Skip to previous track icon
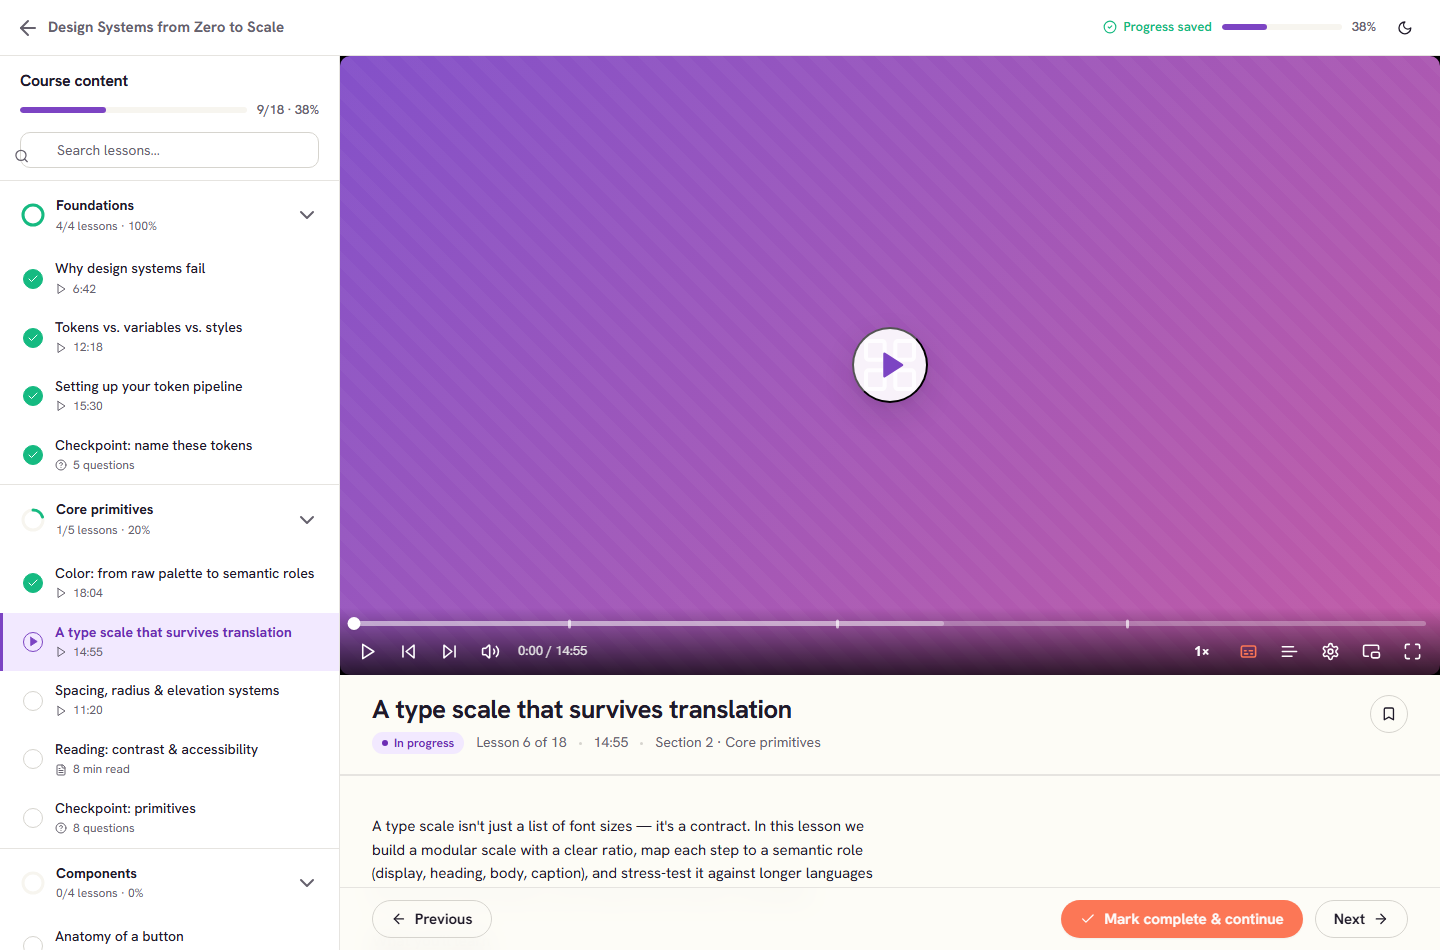This screenshot has height=950, width=1440. point(409,651)
